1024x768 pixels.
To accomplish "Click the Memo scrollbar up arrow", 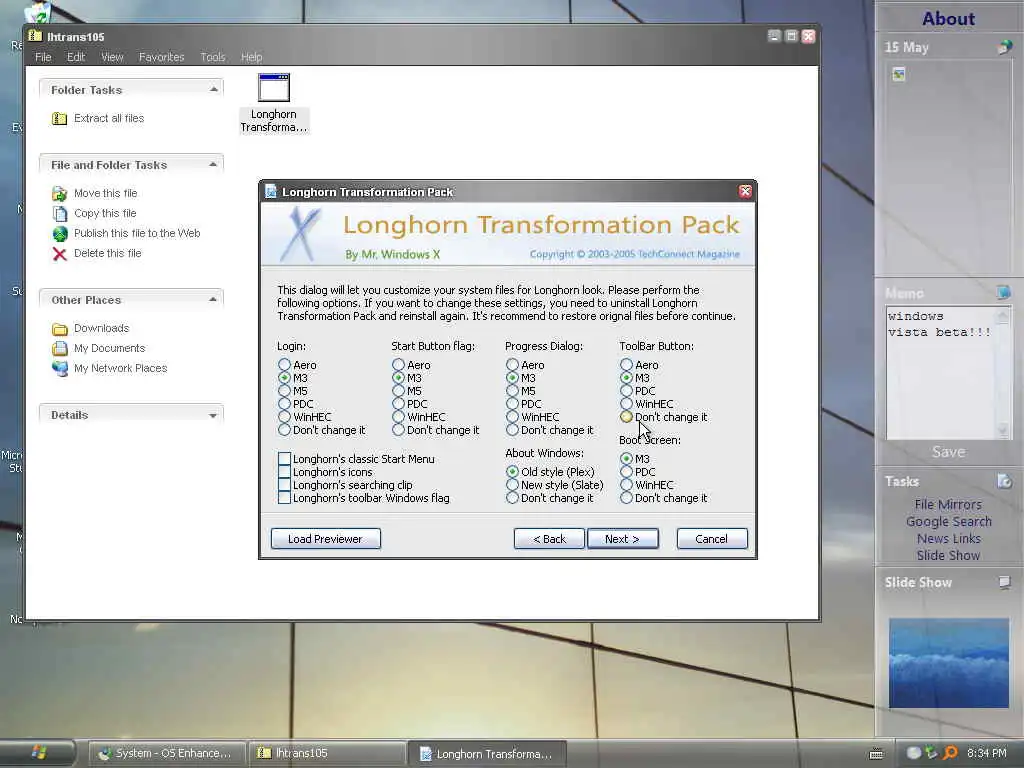I will 1003,315.
